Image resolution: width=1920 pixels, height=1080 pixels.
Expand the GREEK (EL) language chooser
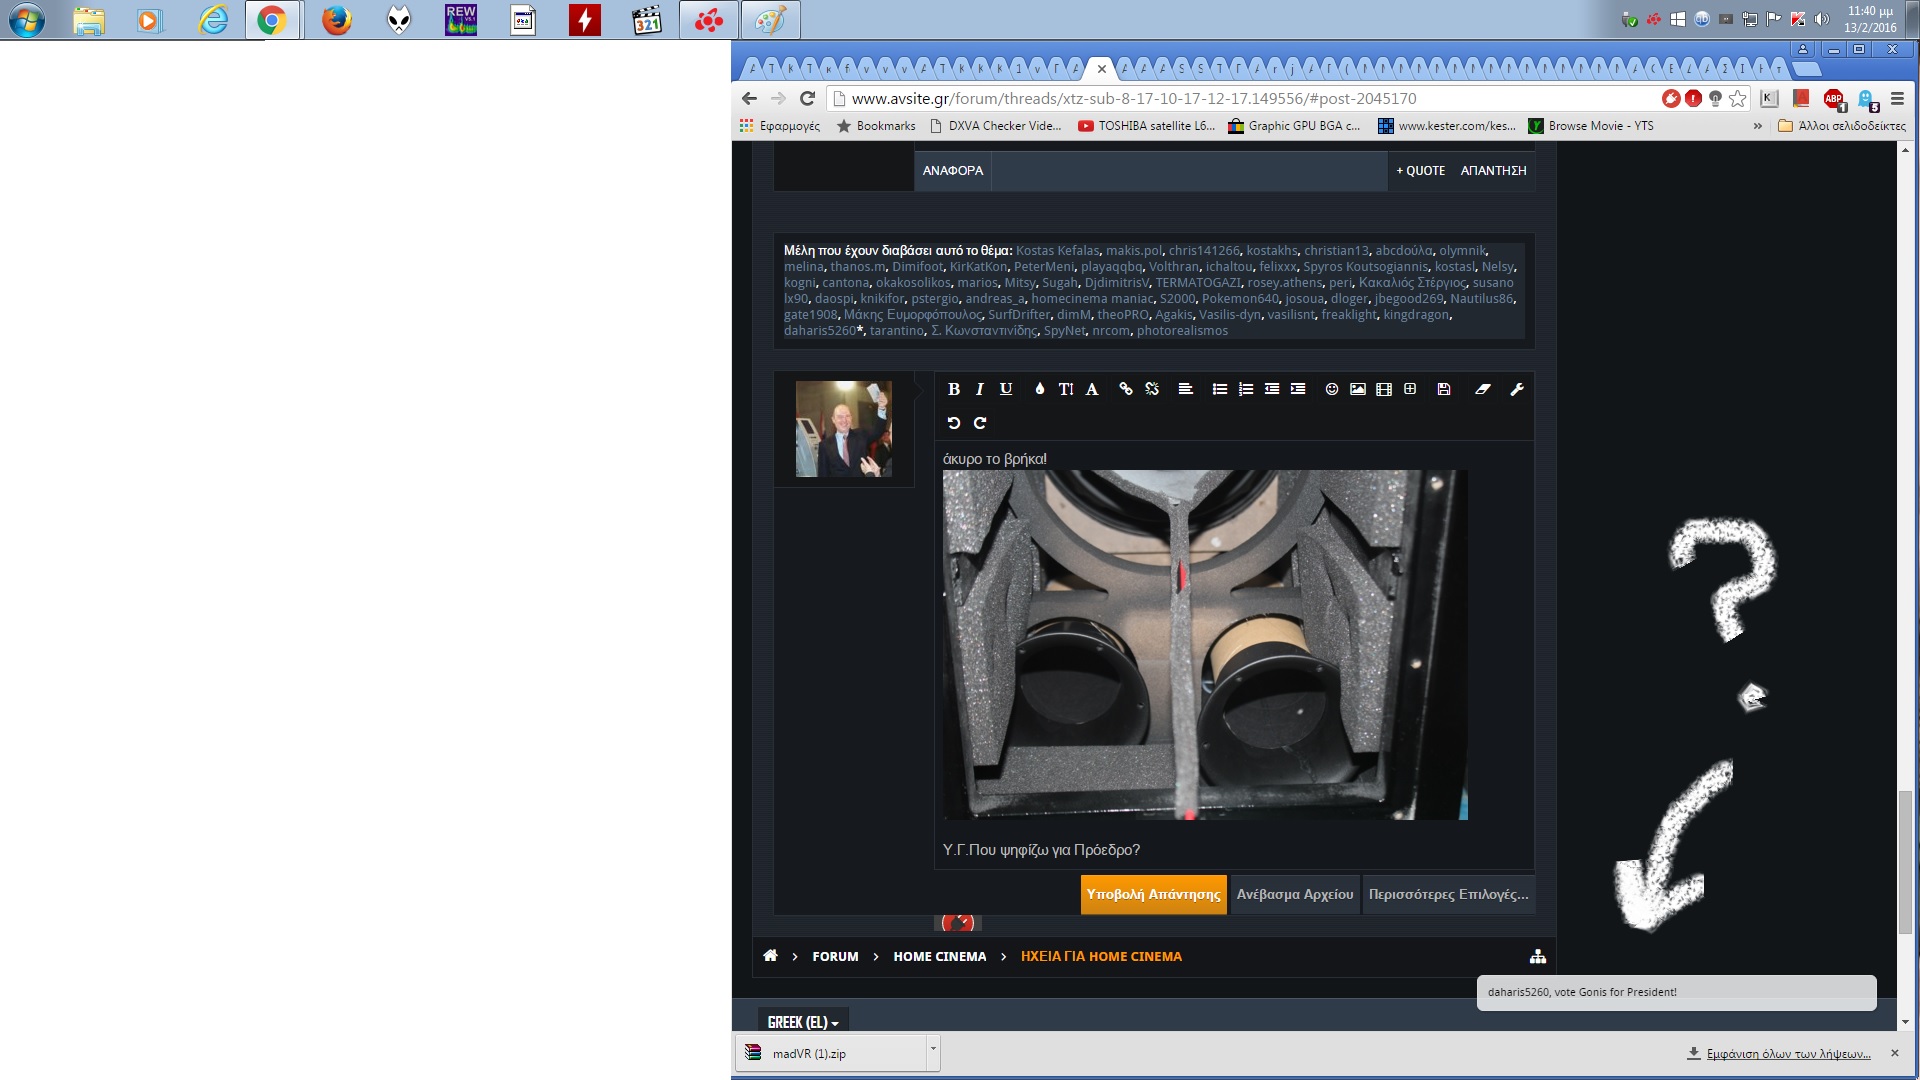click(803, 1022)
